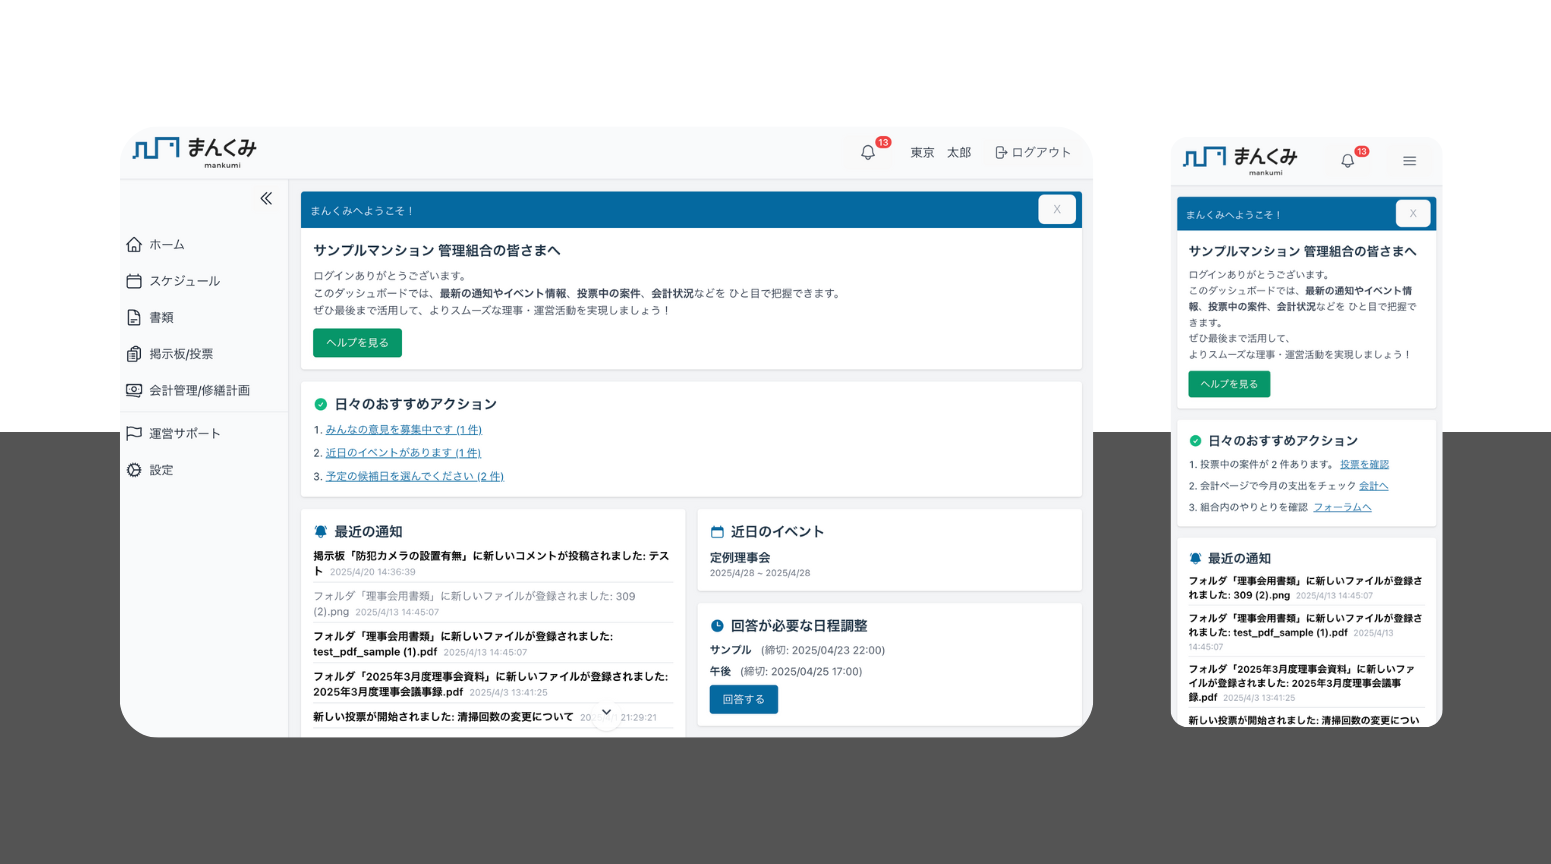The width and height of the screenshot is (1551, 864).
Task: Click 投票を確認 link in mobile view
Action: point(1364,465)
